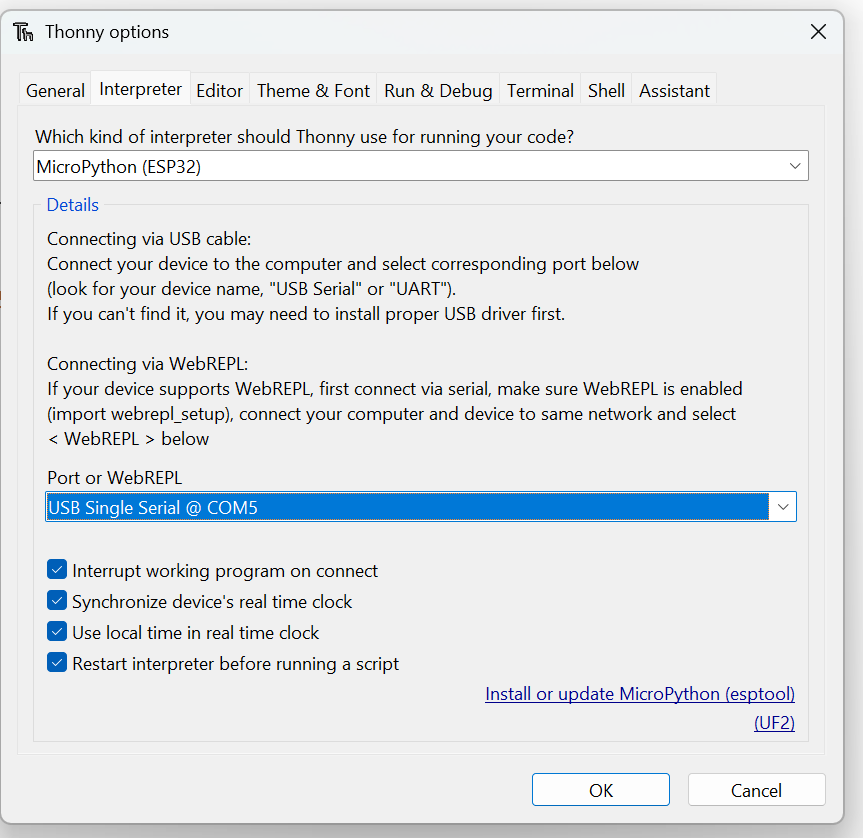Dismiss the dialog with Cancel
This screenshot has height=838, width=863.
(x=756, y=789)
